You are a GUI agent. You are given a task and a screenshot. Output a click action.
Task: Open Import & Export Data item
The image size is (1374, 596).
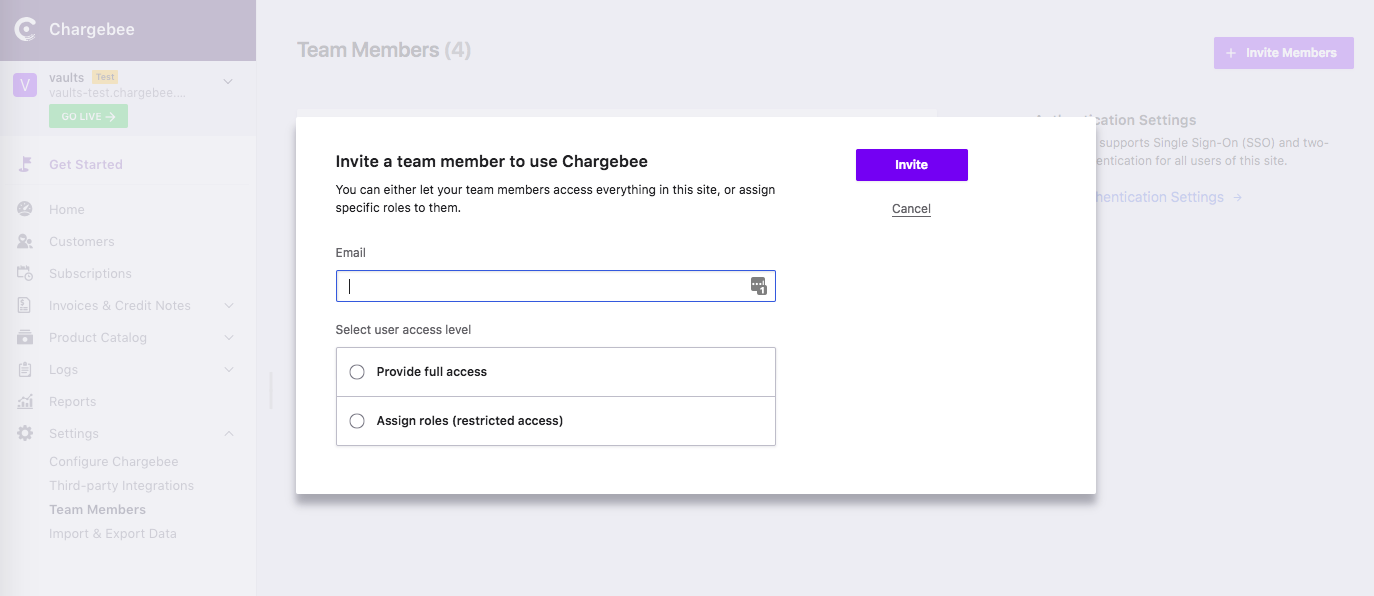(x=112, y=534)
